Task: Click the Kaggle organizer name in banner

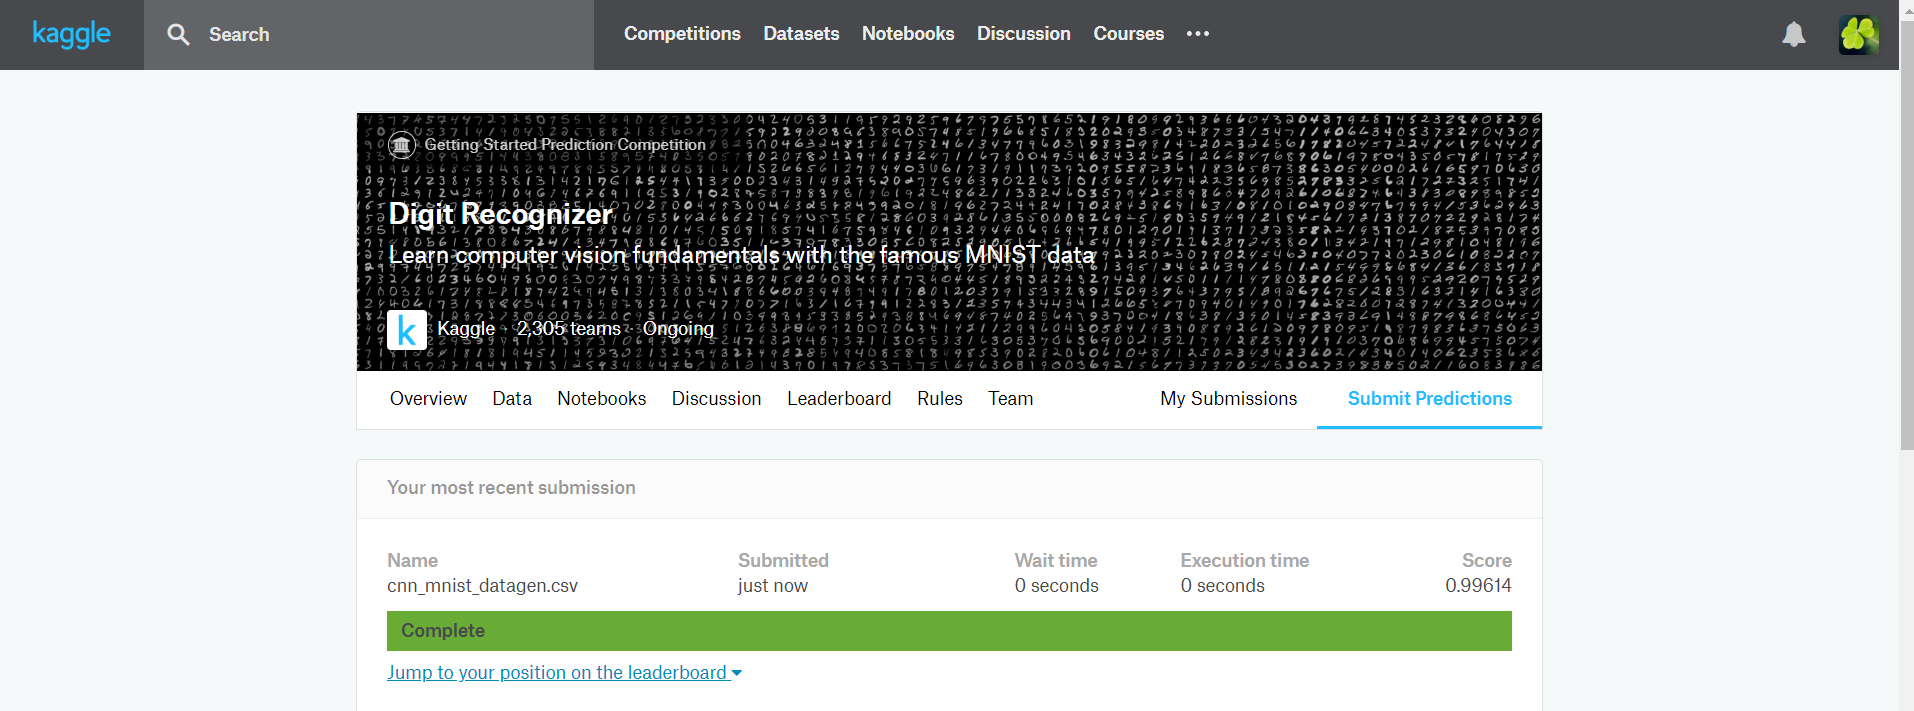Action: pos(466,329)
